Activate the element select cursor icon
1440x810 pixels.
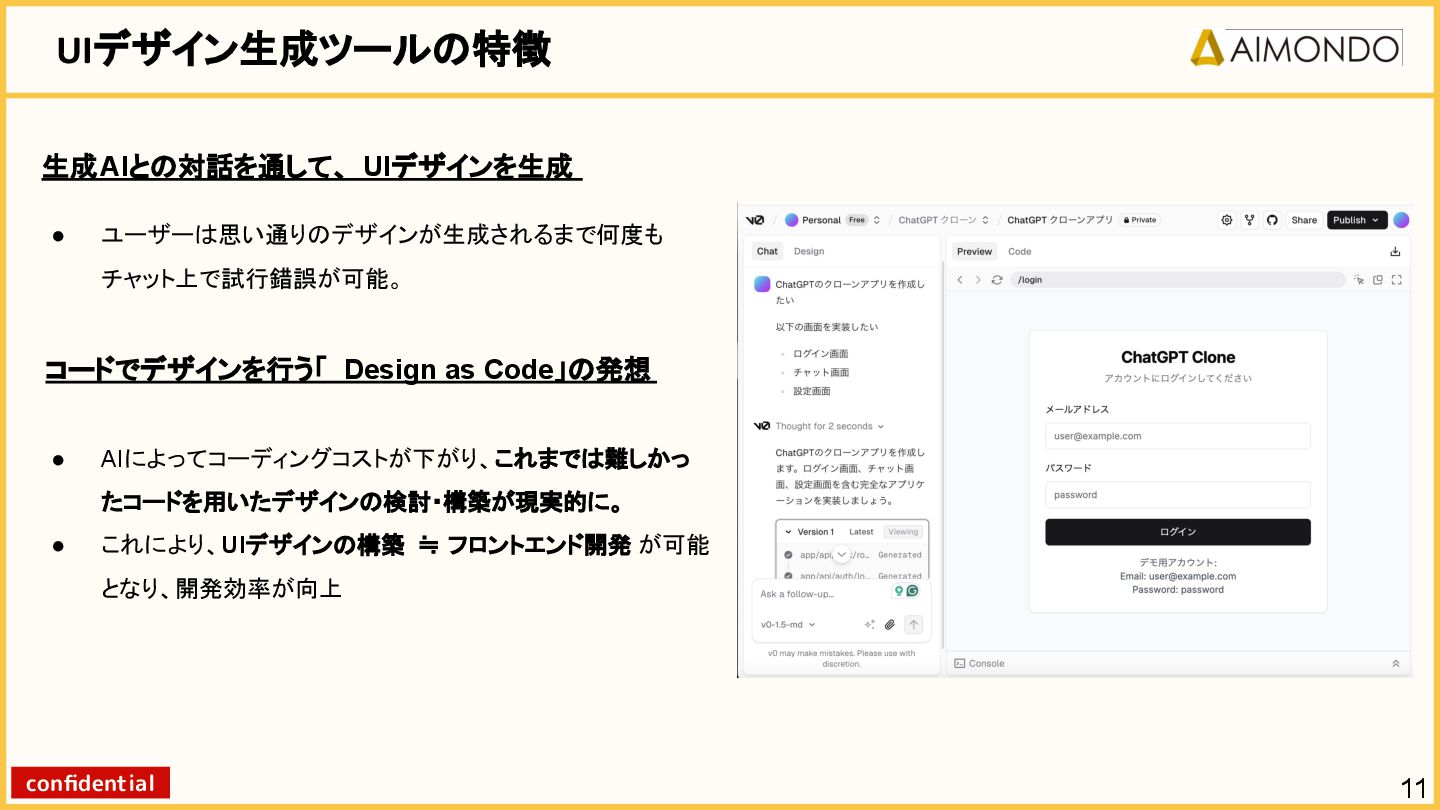1359,280
